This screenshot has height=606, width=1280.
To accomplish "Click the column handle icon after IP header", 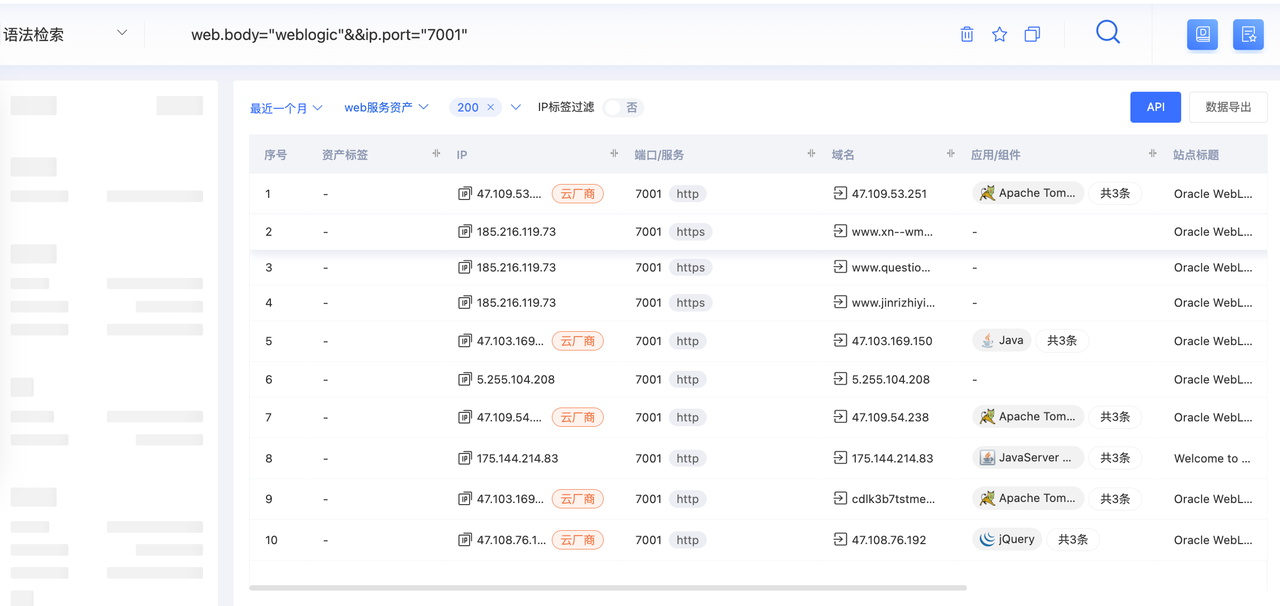I will click(614, 154).
